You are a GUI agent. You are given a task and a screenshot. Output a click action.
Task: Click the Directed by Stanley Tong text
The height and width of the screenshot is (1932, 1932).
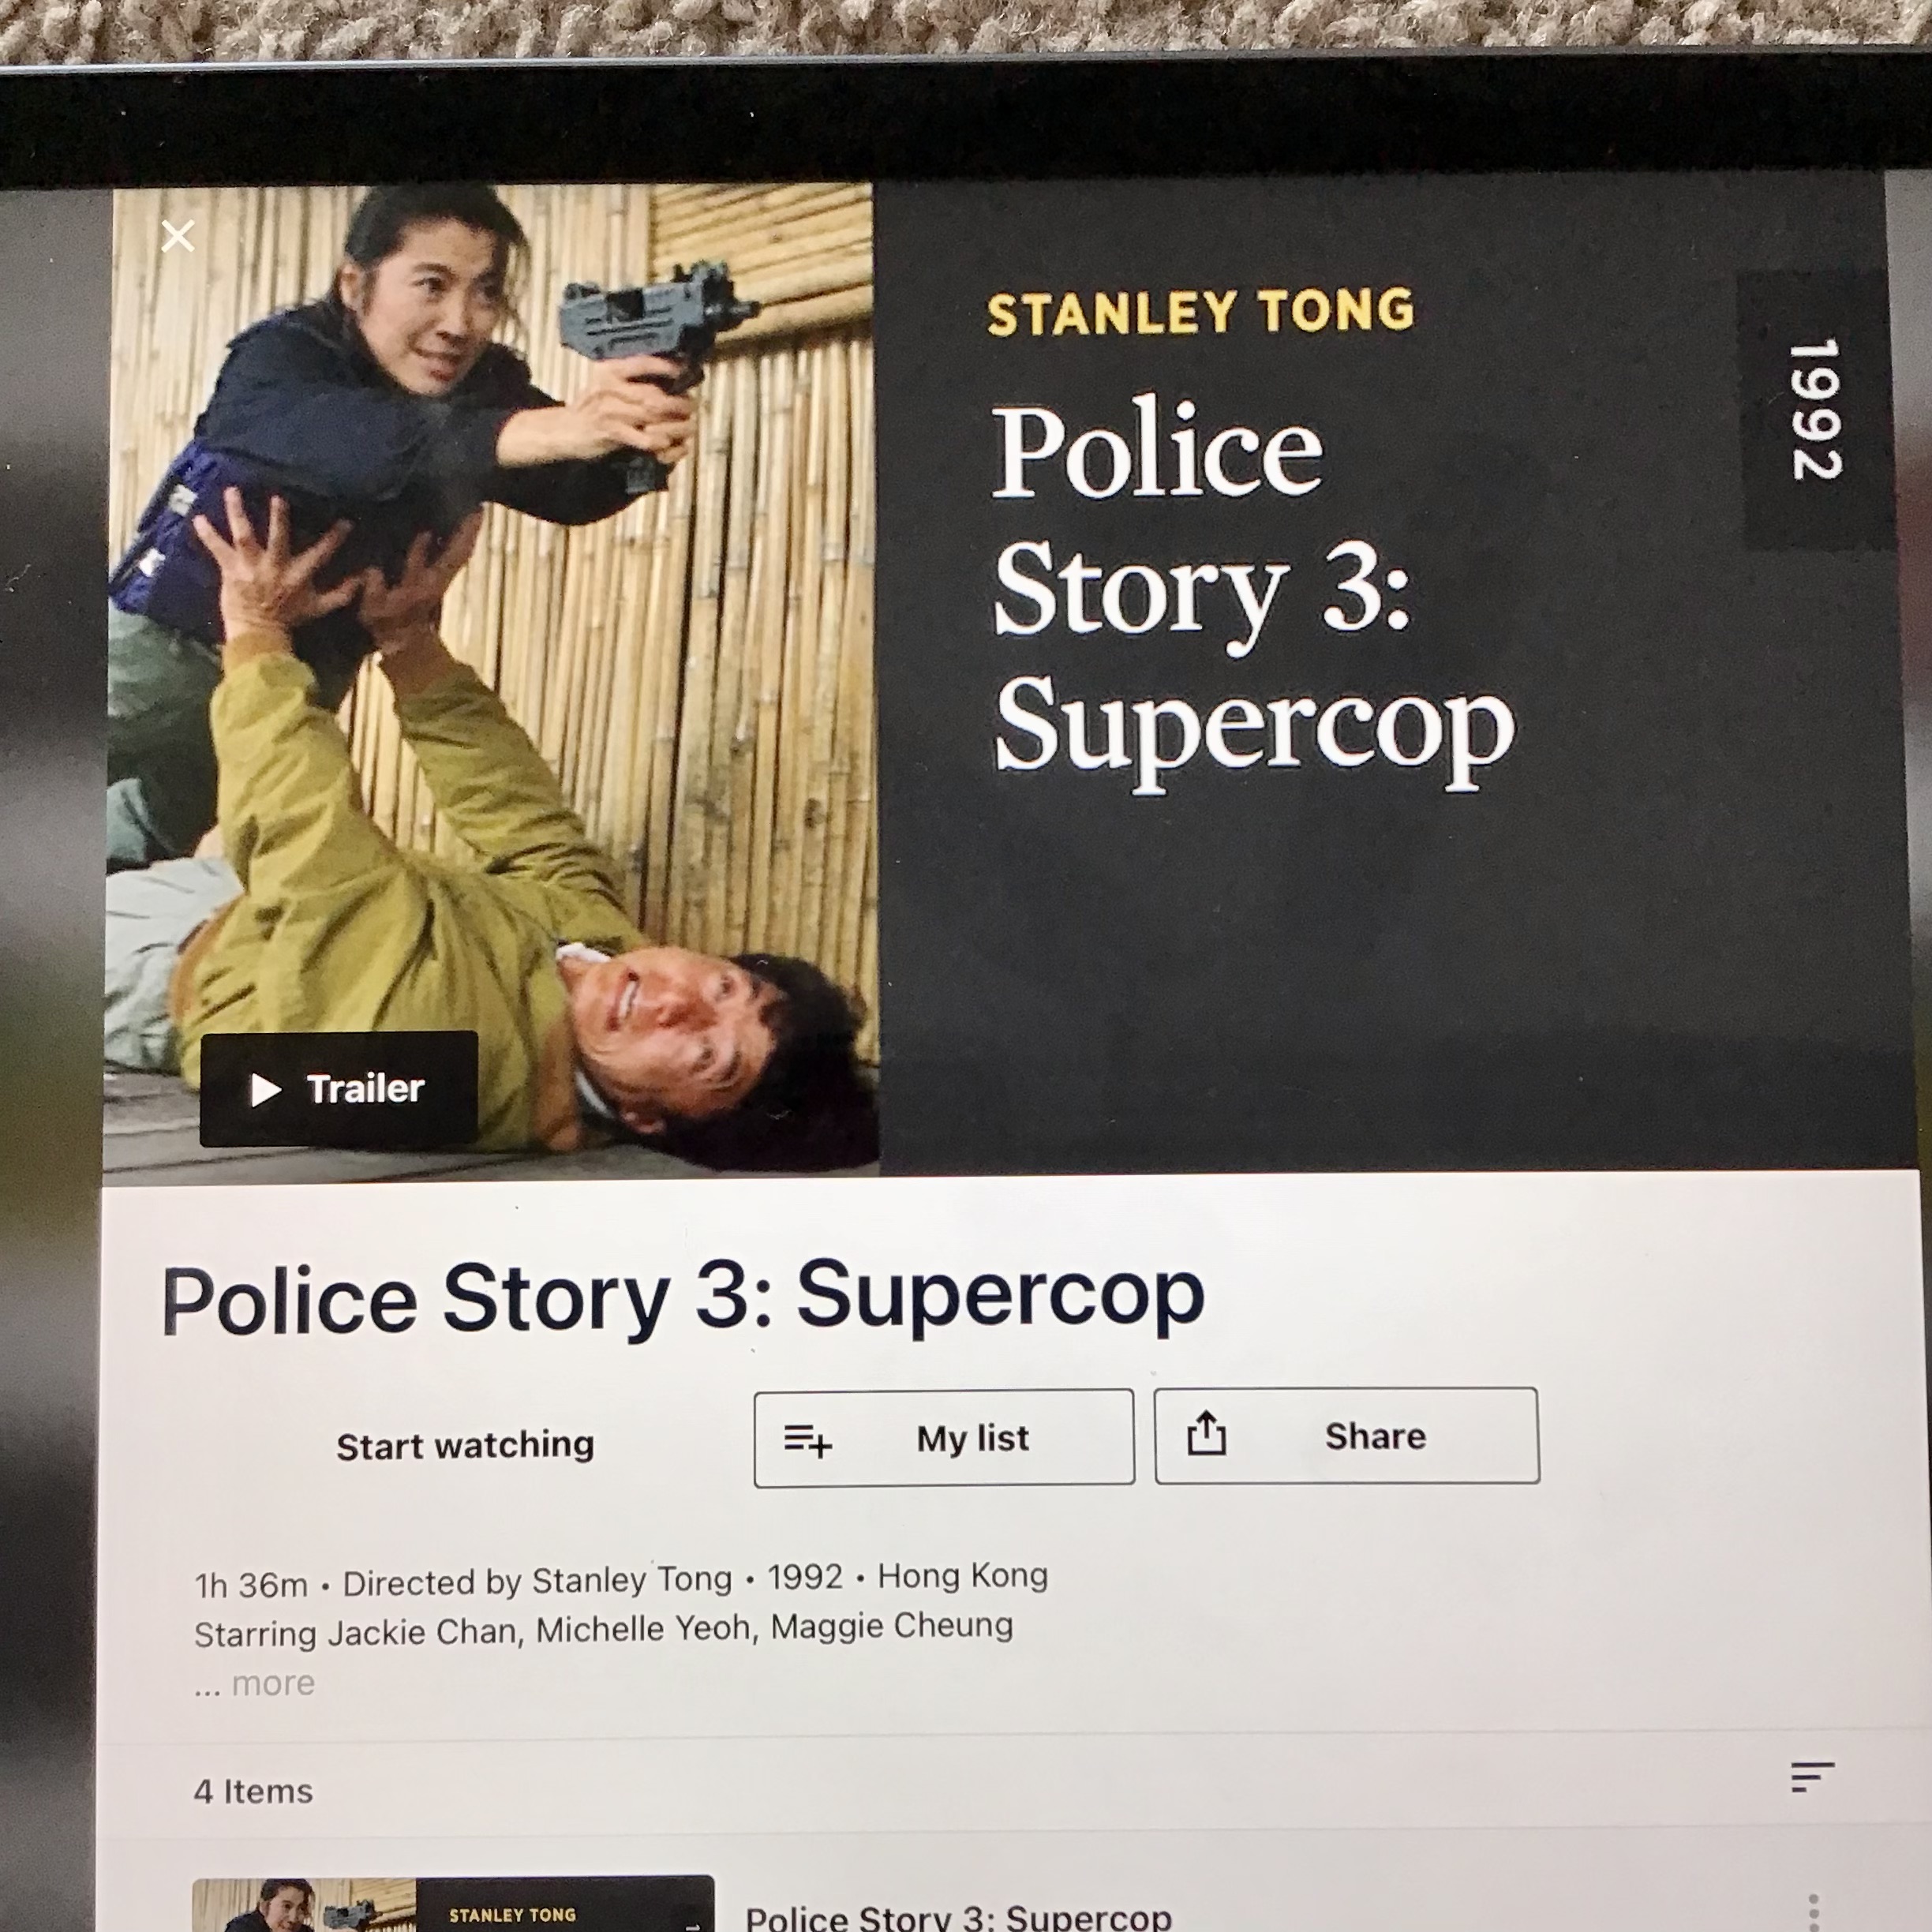pyautogui.click(x=537, y=1582)
